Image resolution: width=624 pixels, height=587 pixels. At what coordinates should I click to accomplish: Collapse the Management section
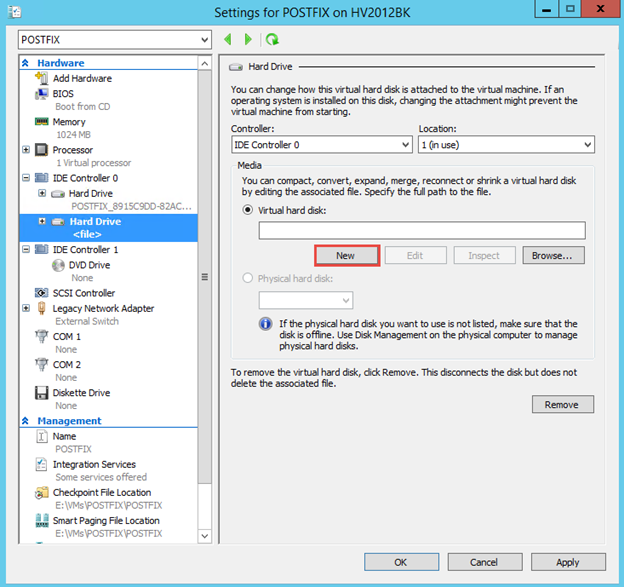pyautogui.click(x=25, y=421)
